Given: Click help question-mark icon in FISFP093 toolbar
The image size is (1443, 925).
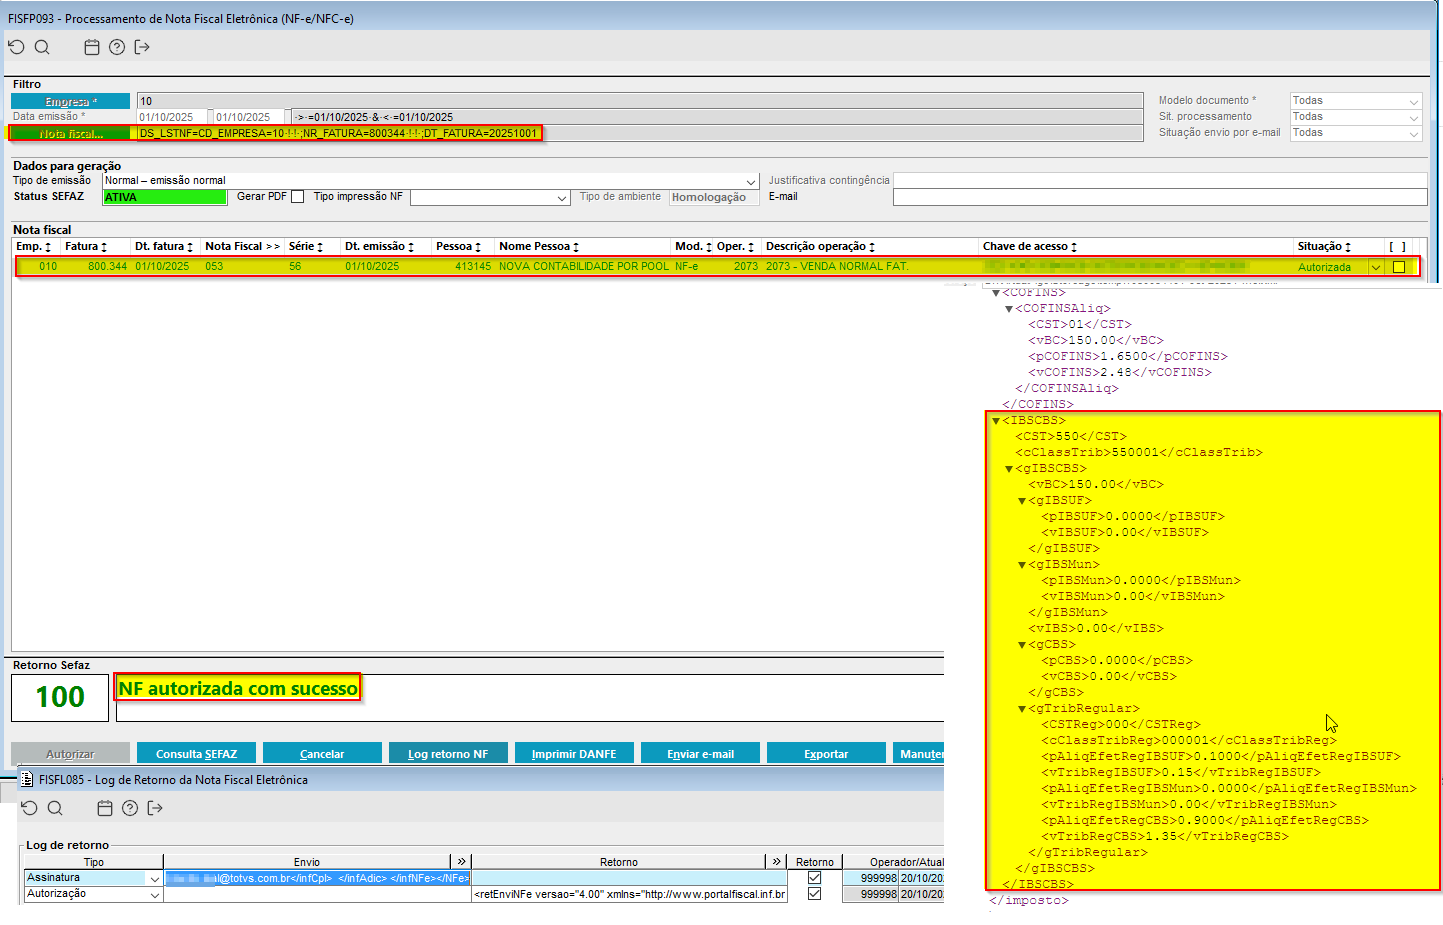Looking at the screenshot, I should (x=117, y=47).
